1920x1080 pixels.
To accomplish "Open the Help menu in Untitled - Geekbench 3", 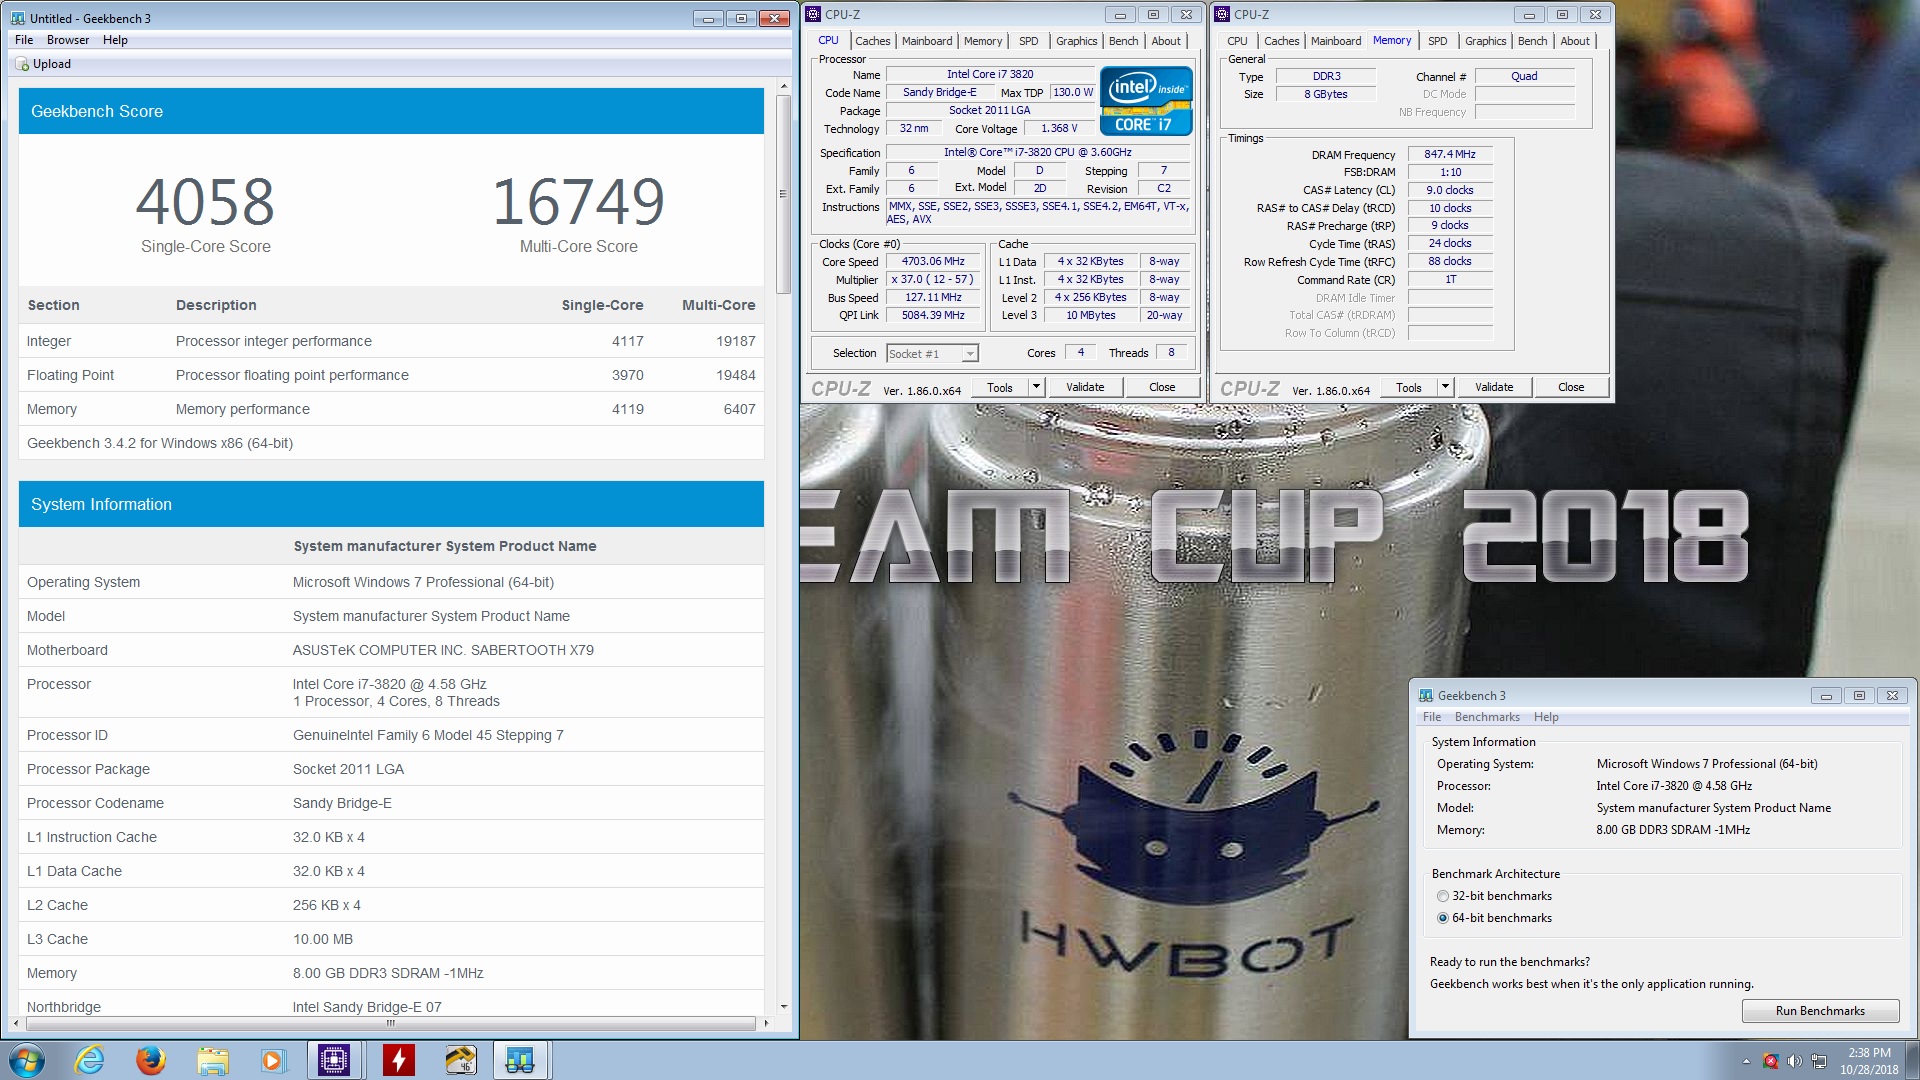I will (115, 40).
